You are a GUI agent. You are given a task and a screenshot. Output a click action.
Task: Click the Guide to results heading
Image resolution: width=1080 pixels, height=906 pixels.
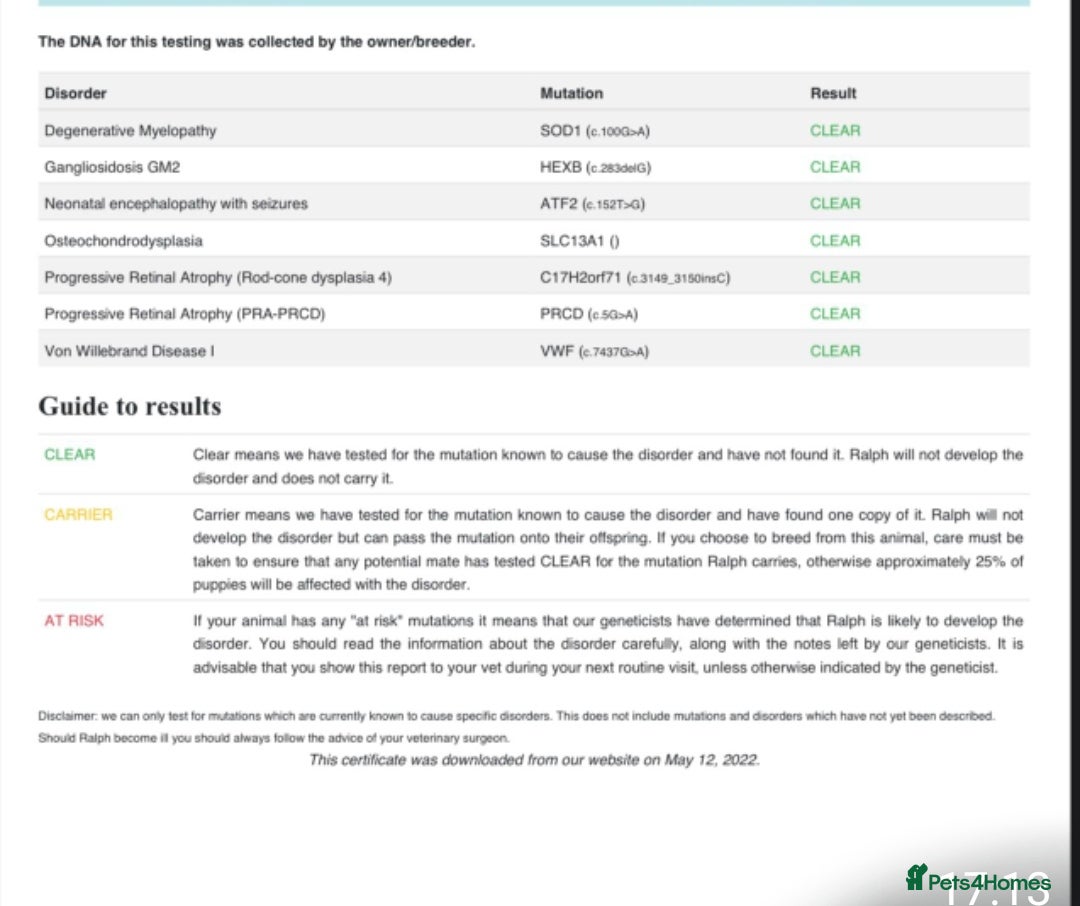click(129, 406)
